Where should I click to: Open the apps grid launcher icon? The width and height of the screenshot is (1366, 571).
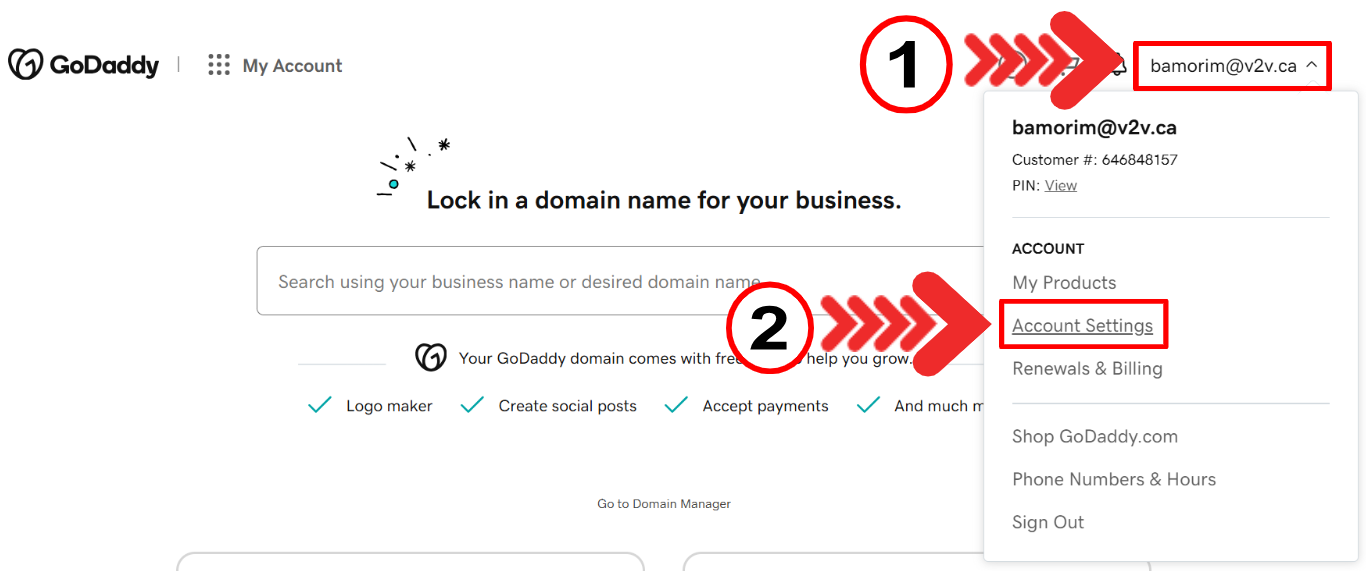pos(218,65)
